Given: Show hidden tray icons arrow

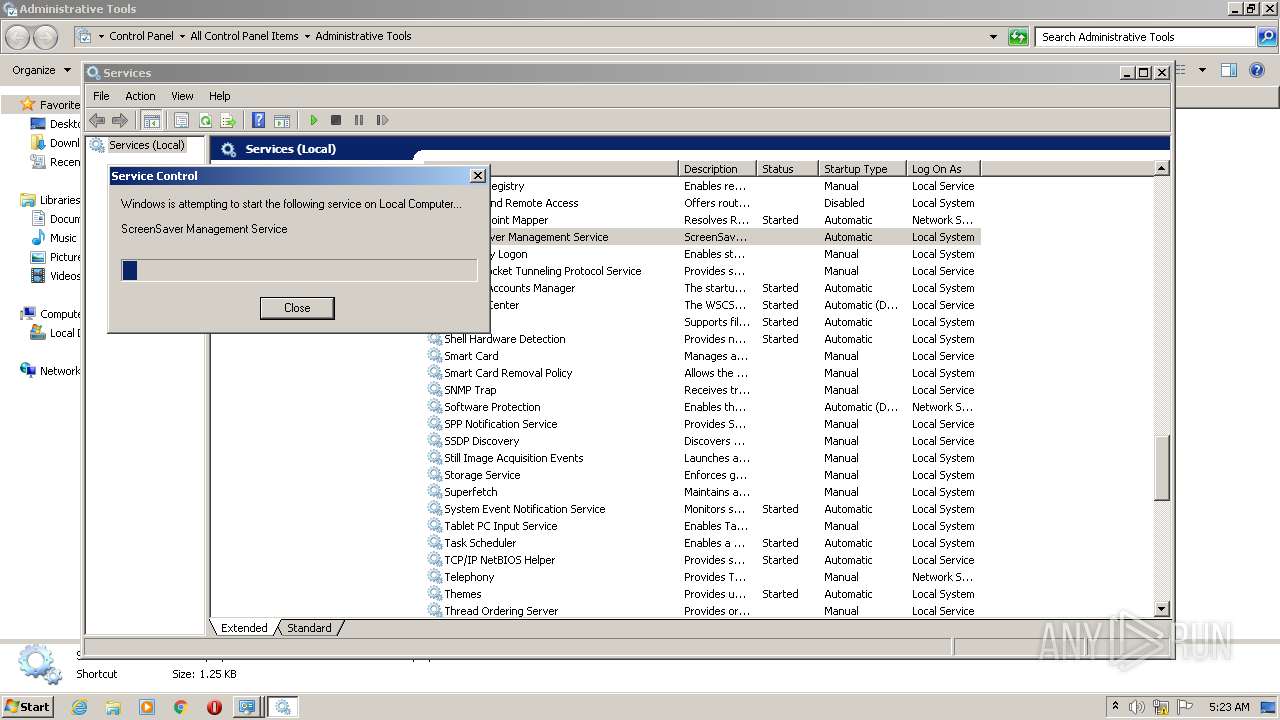Looking at the screenshot, I should pos(1116,707).
